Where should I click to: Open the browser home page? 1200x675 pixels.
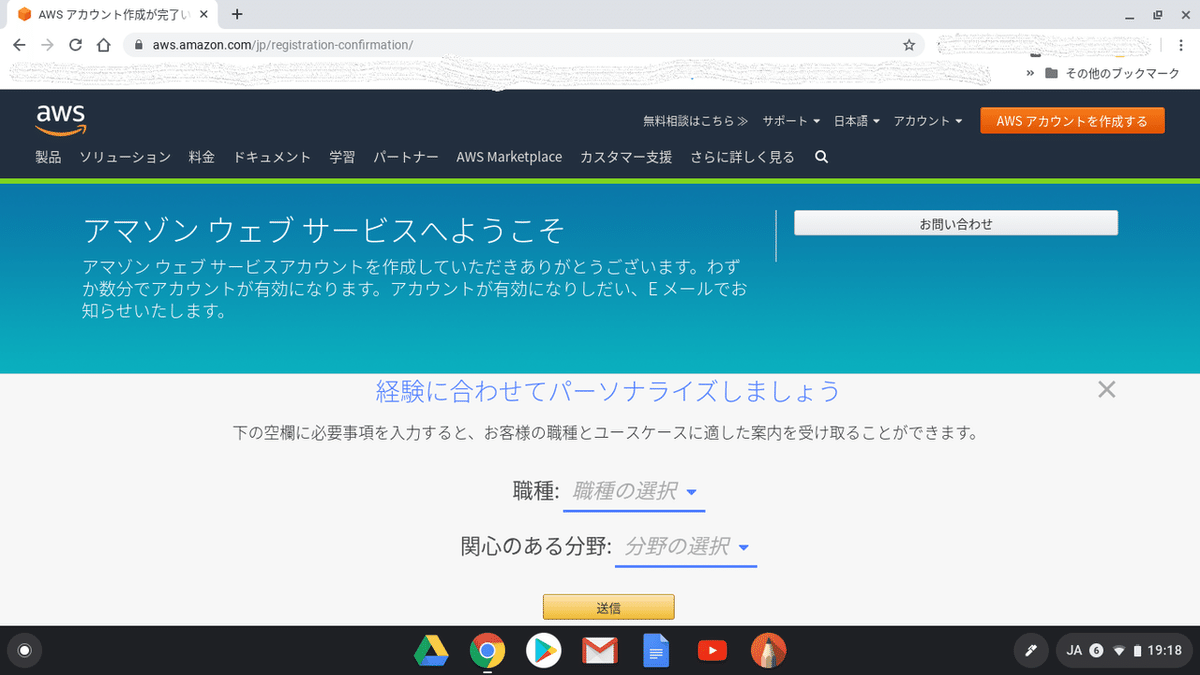click(x=103, y=45)
